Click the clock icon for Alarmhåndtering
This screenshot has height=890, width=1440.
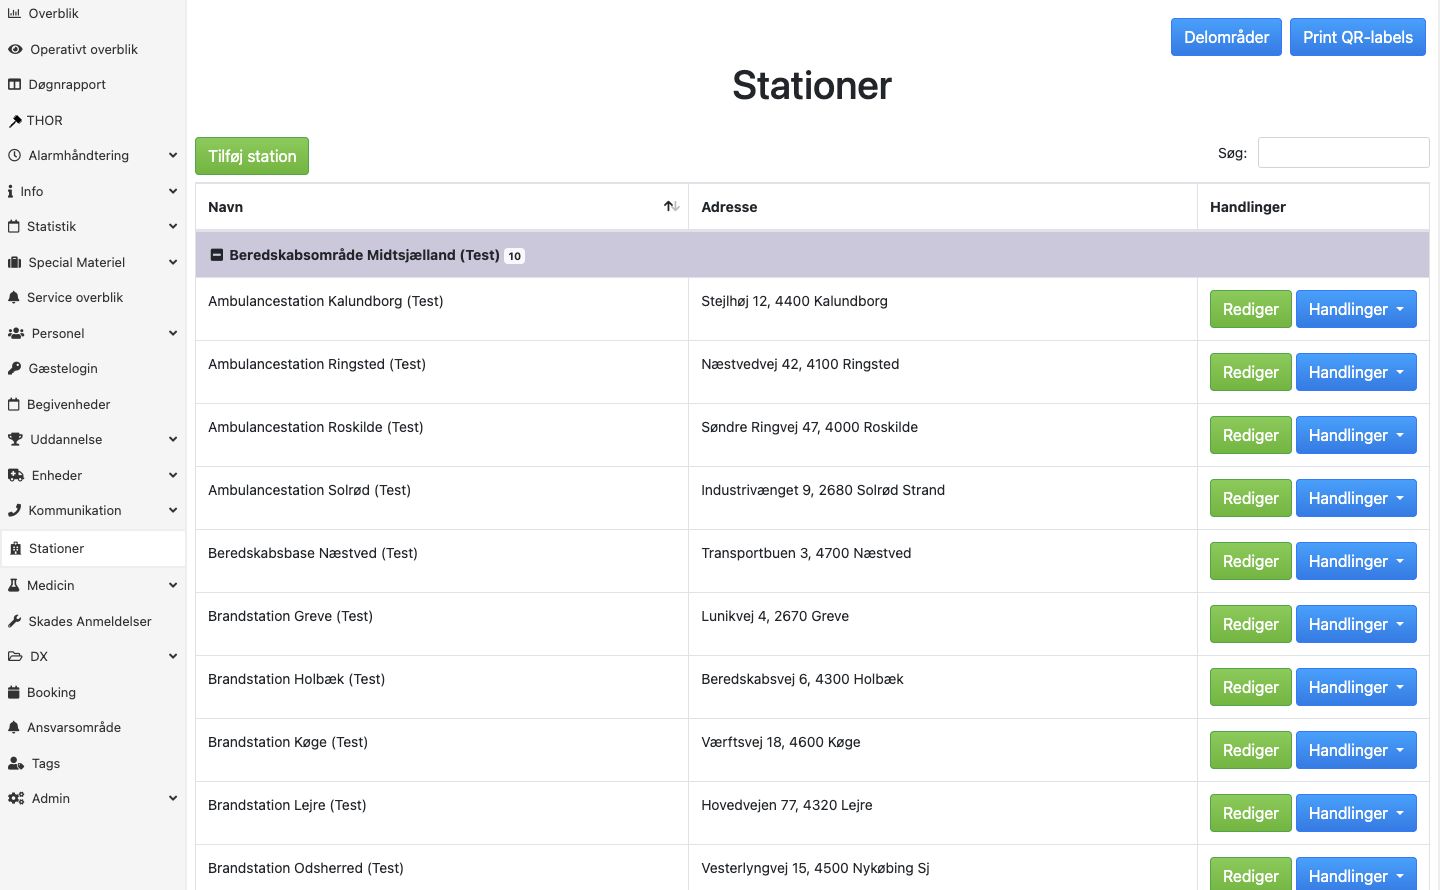(14, 156)
